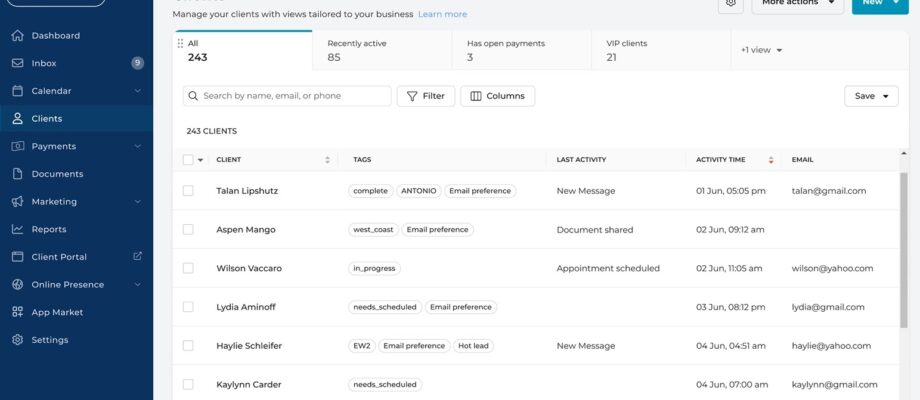
Task: Open Inbox envelope icon in sidebar
Action: (18, 63)
